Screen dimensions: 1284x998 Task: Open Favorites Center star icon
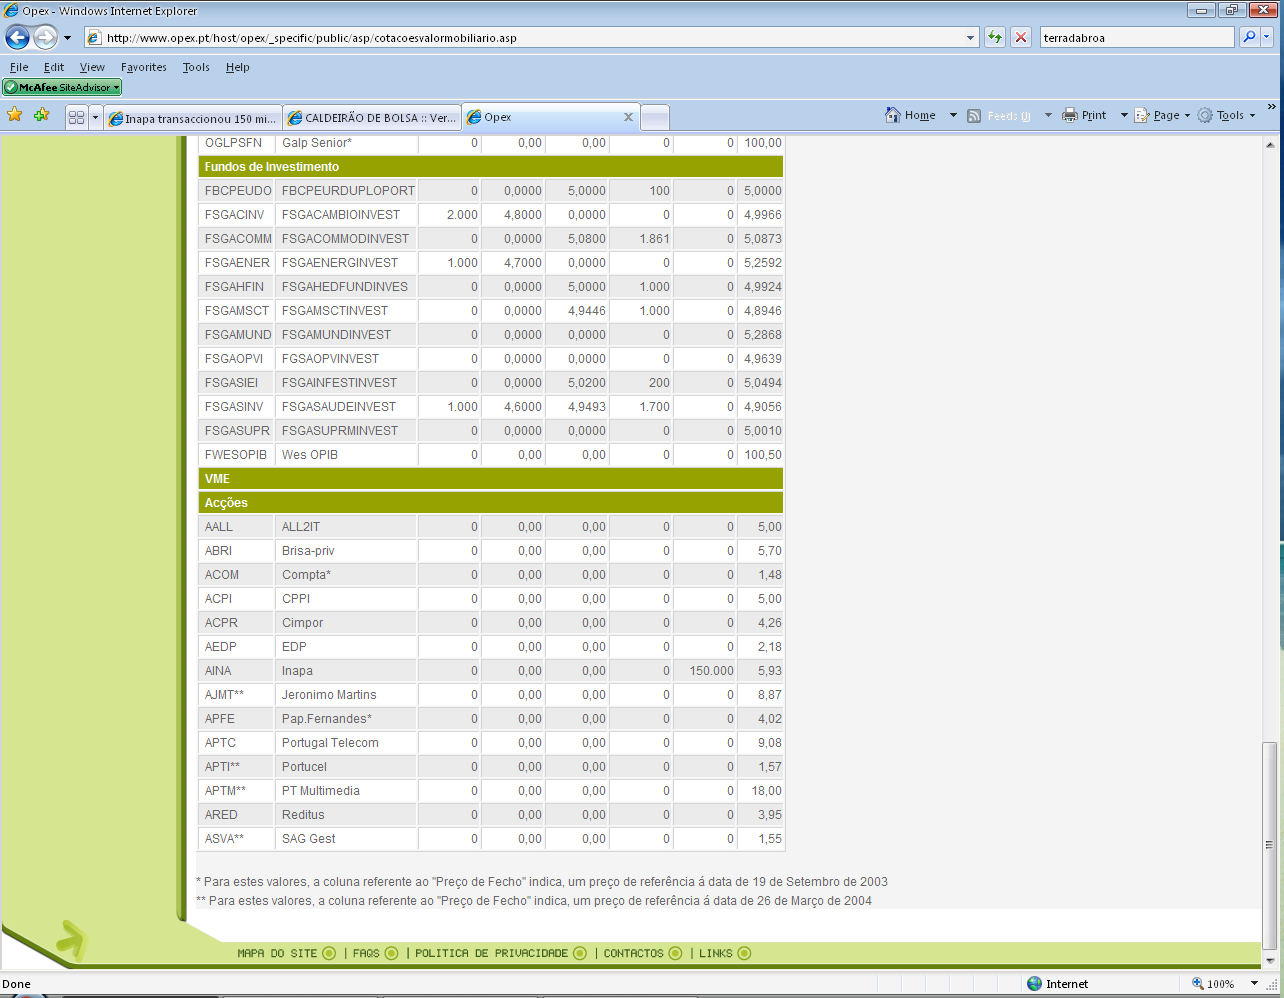15,116
